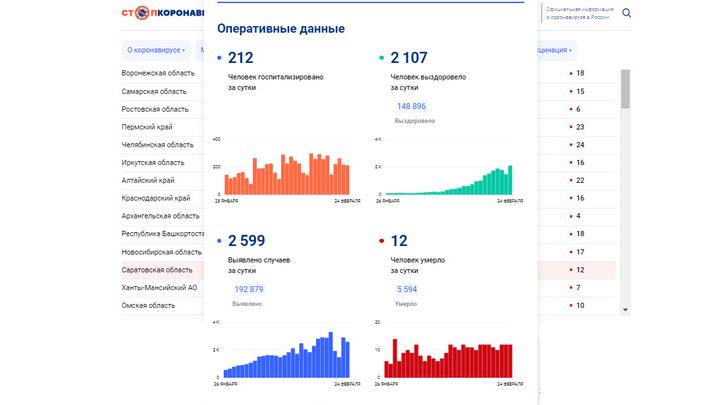Viewport: 720px width, 405px height.
Task: Open the search magnifier icon
Action: point(627,13)
